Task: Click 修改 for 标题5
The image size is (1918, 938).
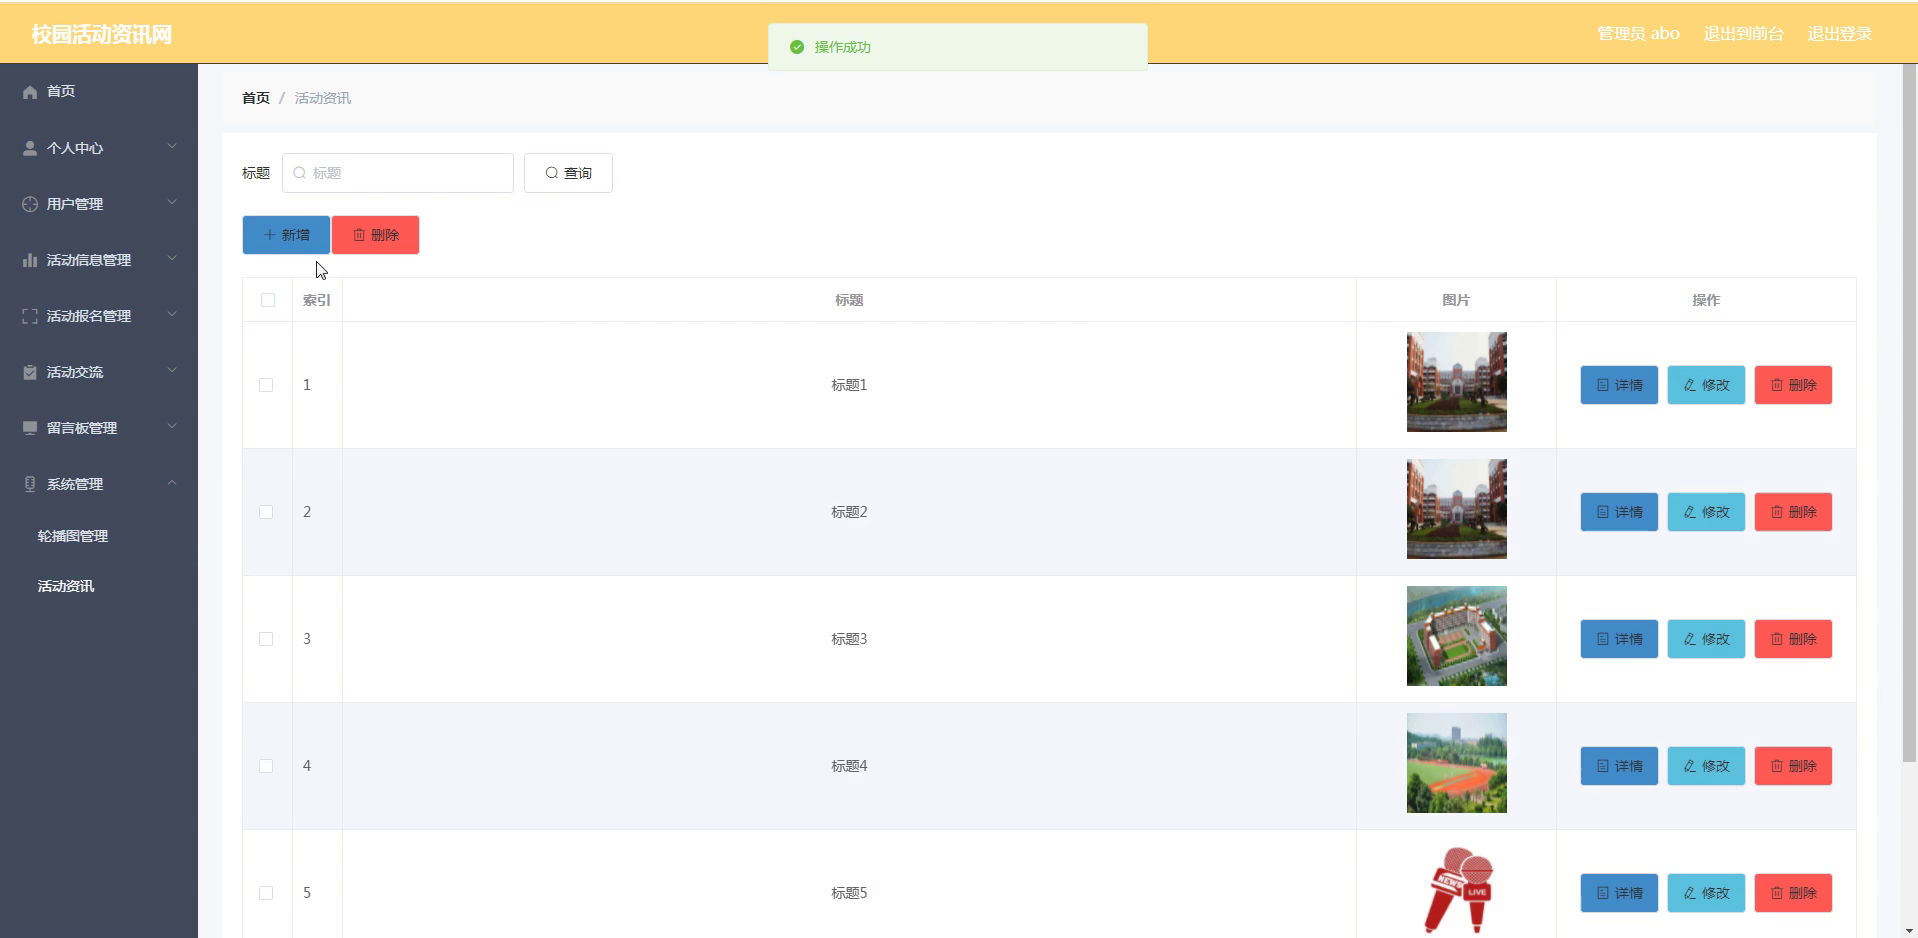Action: coord(1706,893)
